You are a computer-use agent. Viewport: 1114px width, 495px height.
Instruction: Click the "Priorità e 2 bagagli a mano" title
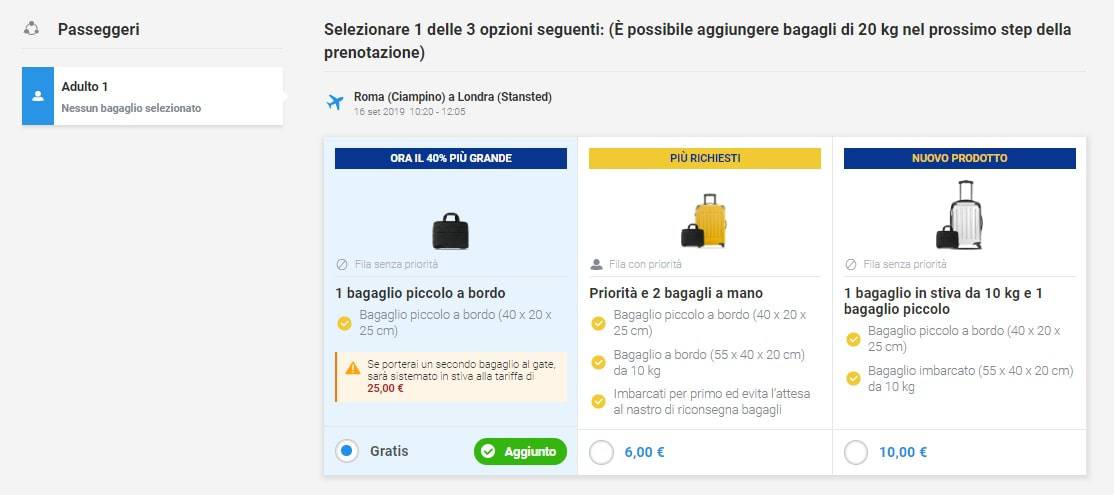676,293
